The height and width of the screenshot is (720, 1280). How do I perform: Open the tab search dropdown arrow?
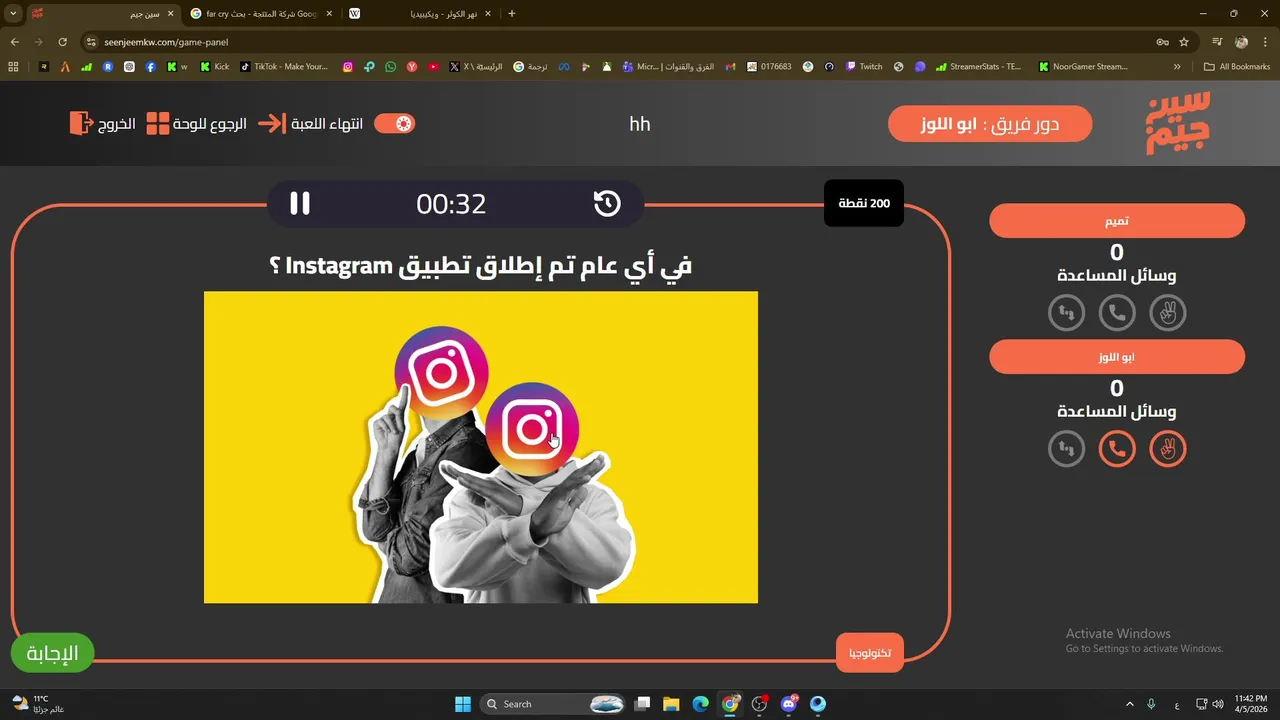[12, 14]
